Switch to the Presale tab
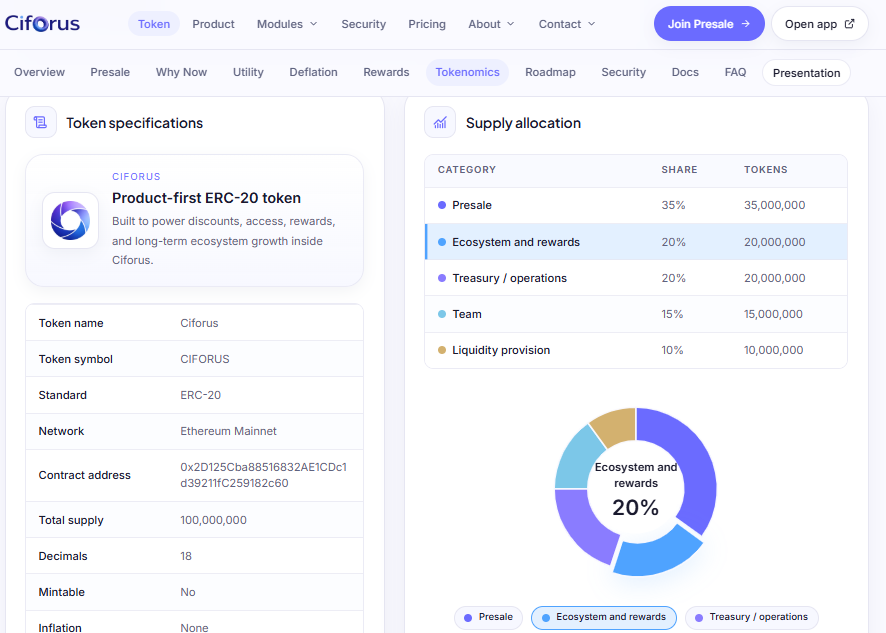Image resolution: width=886 pixels, height=633 pixels. tap(110, 72)
